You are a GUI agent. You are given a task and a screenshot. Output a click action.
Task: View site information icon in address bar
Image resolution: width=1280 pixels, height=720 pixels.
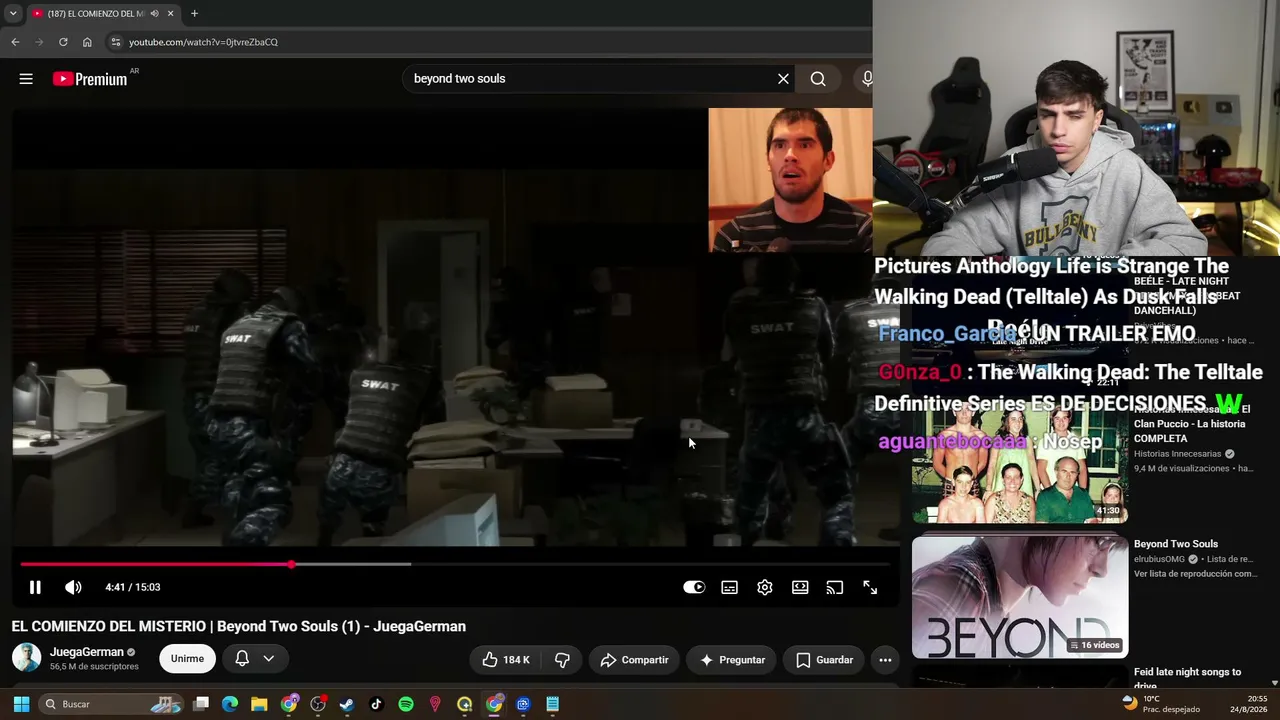[x=116, y=42]
